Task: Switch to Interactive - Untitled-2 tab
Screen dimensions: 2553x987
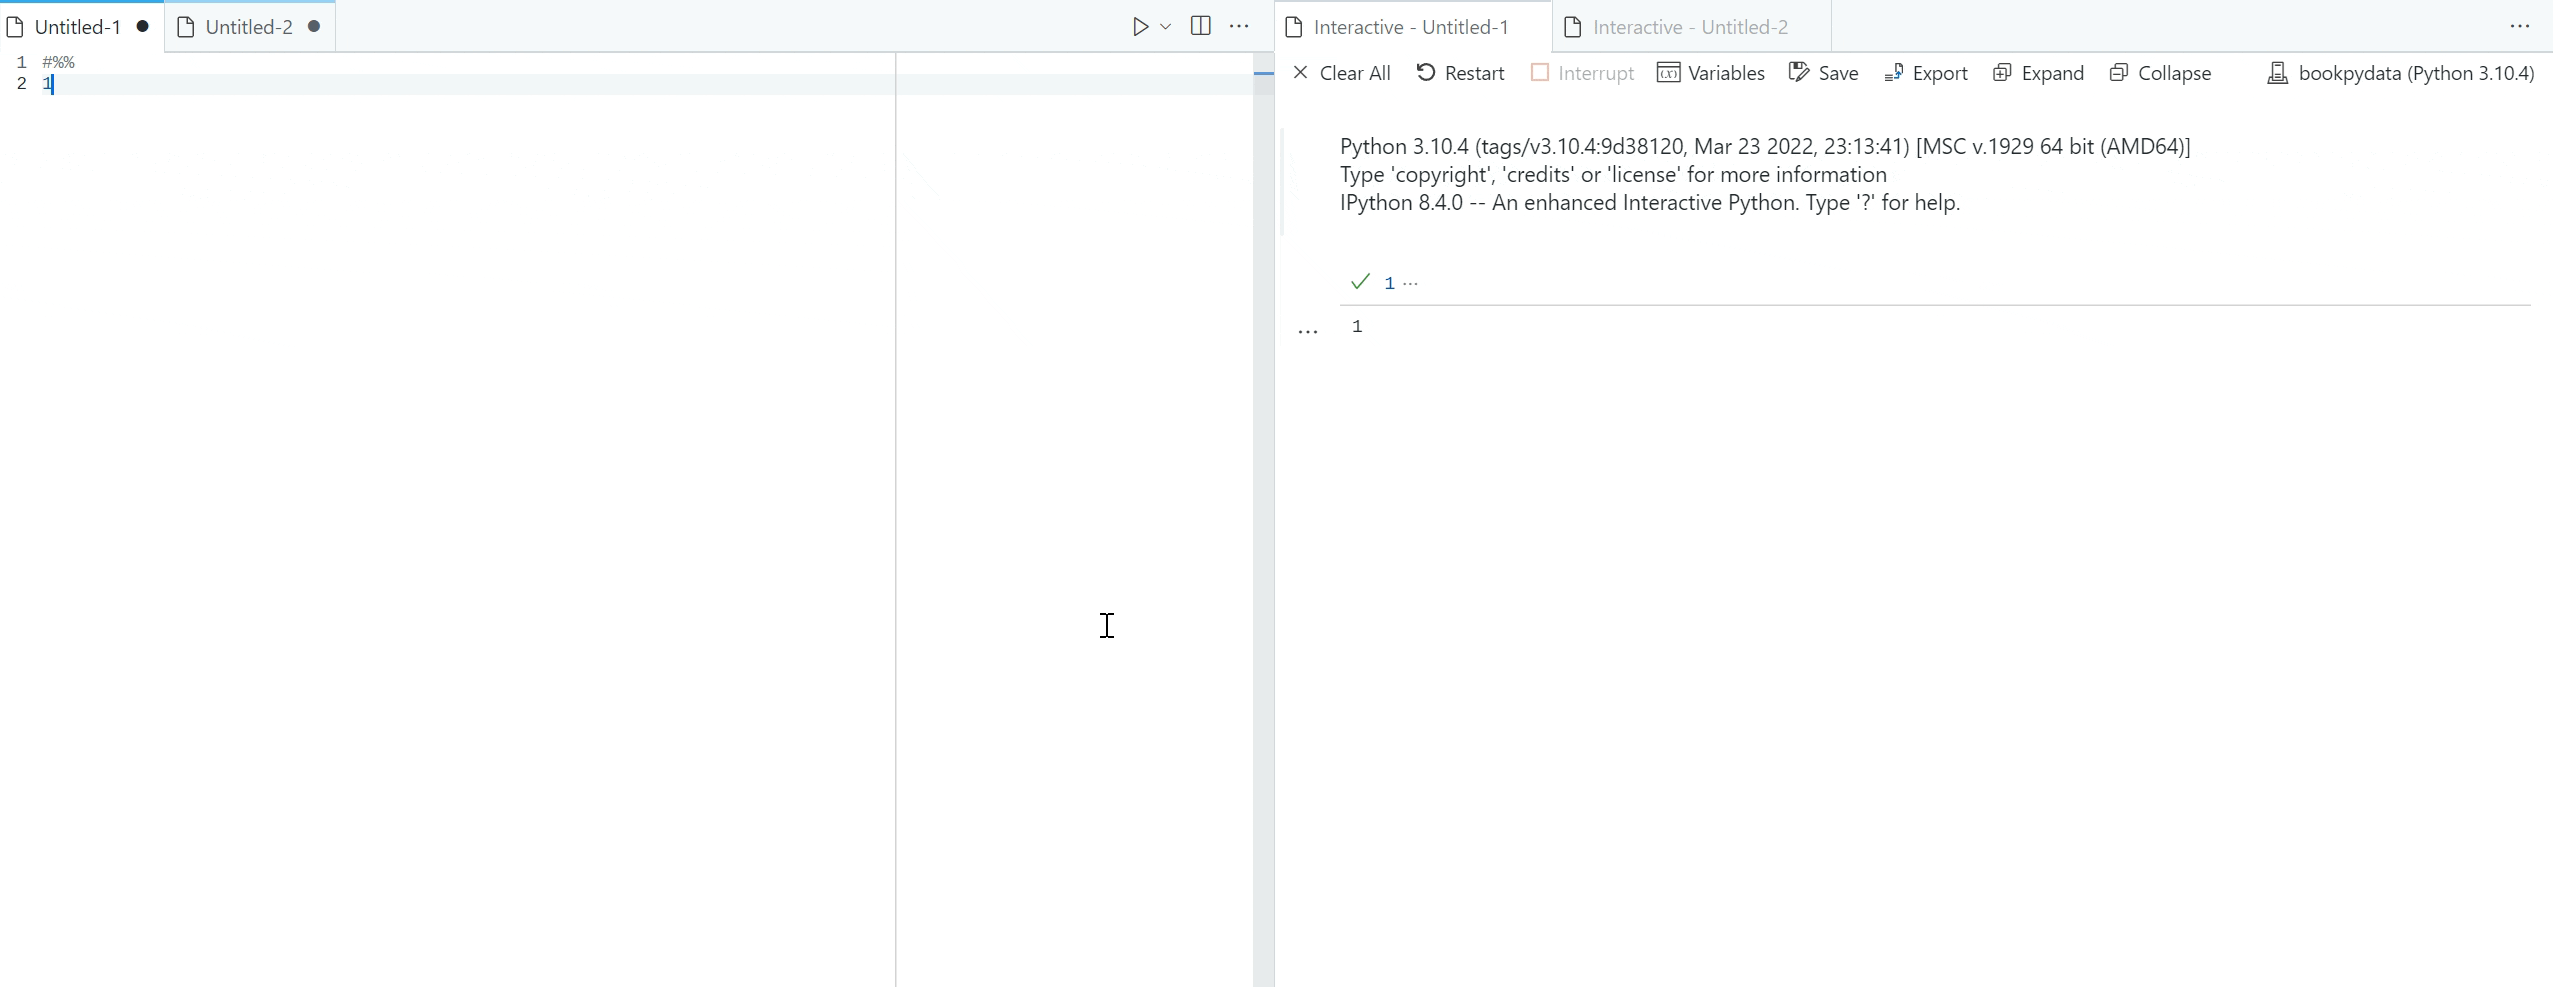Action: pyautogui.click(x=1688, y=26)
